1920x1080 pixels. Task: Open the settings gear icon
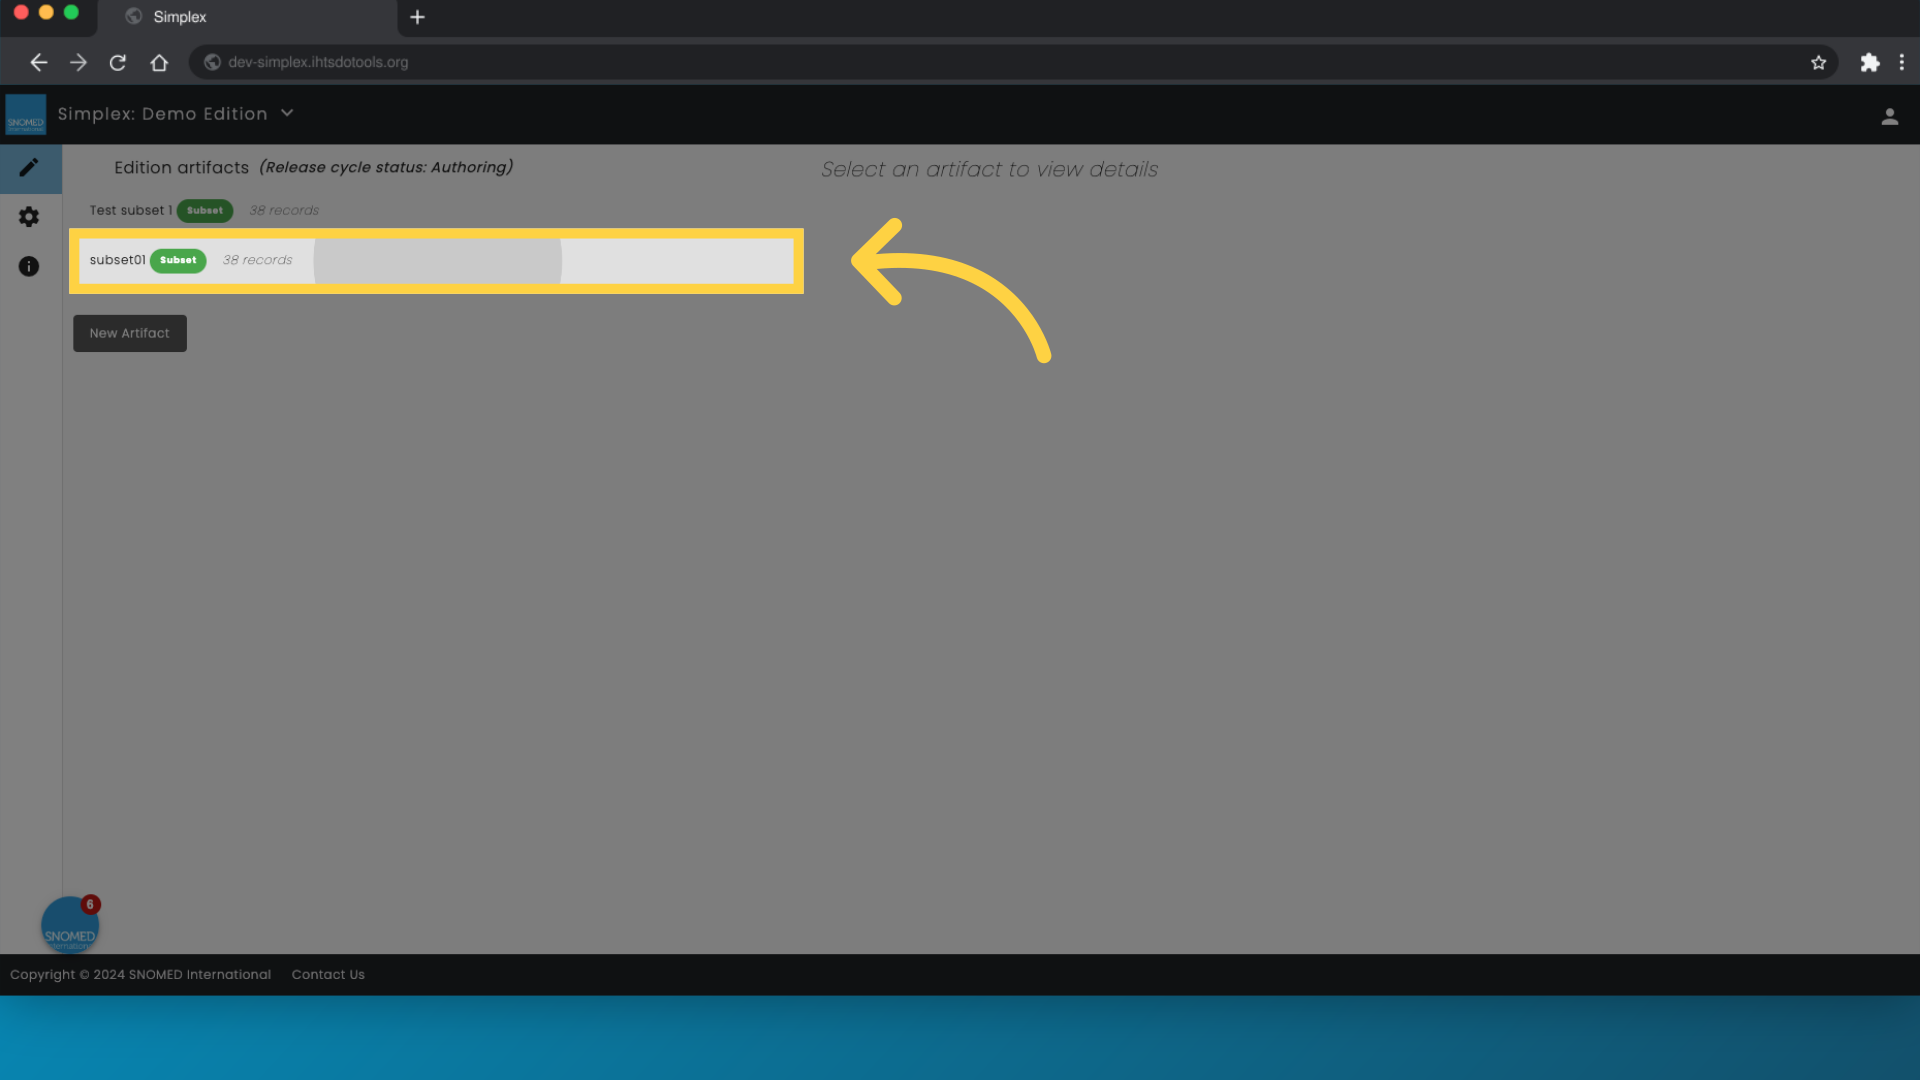pyautogui.click(x=29, y=216)
